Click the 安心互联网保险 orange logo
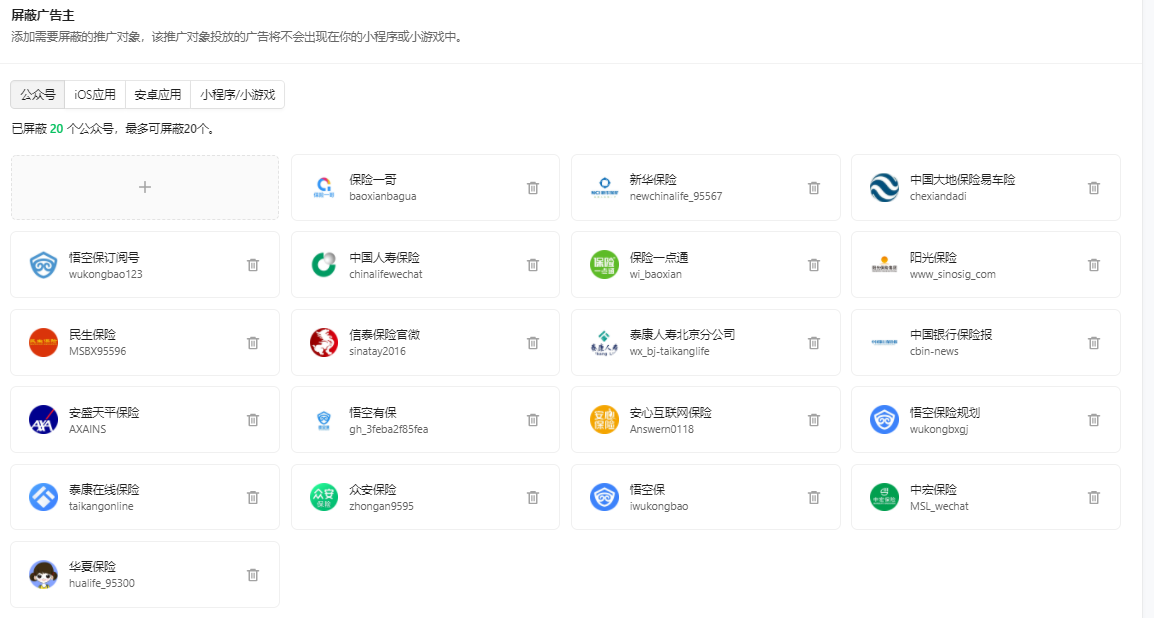1154x618 pixels. click(604, 420)
